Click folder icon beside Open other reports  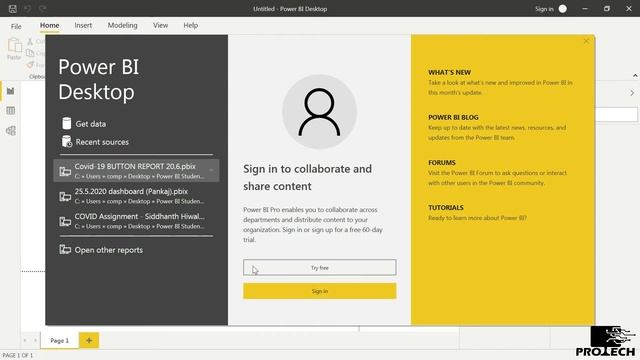coord(65,249)
